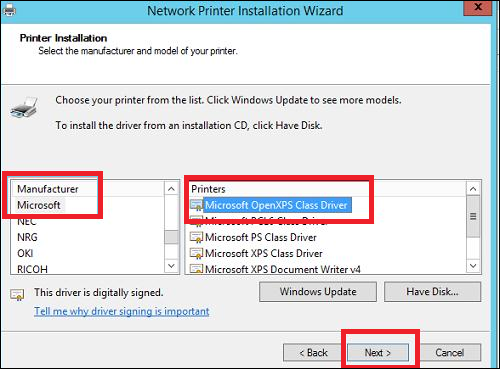Click the Printers list down arrow

tap(473, 266)
